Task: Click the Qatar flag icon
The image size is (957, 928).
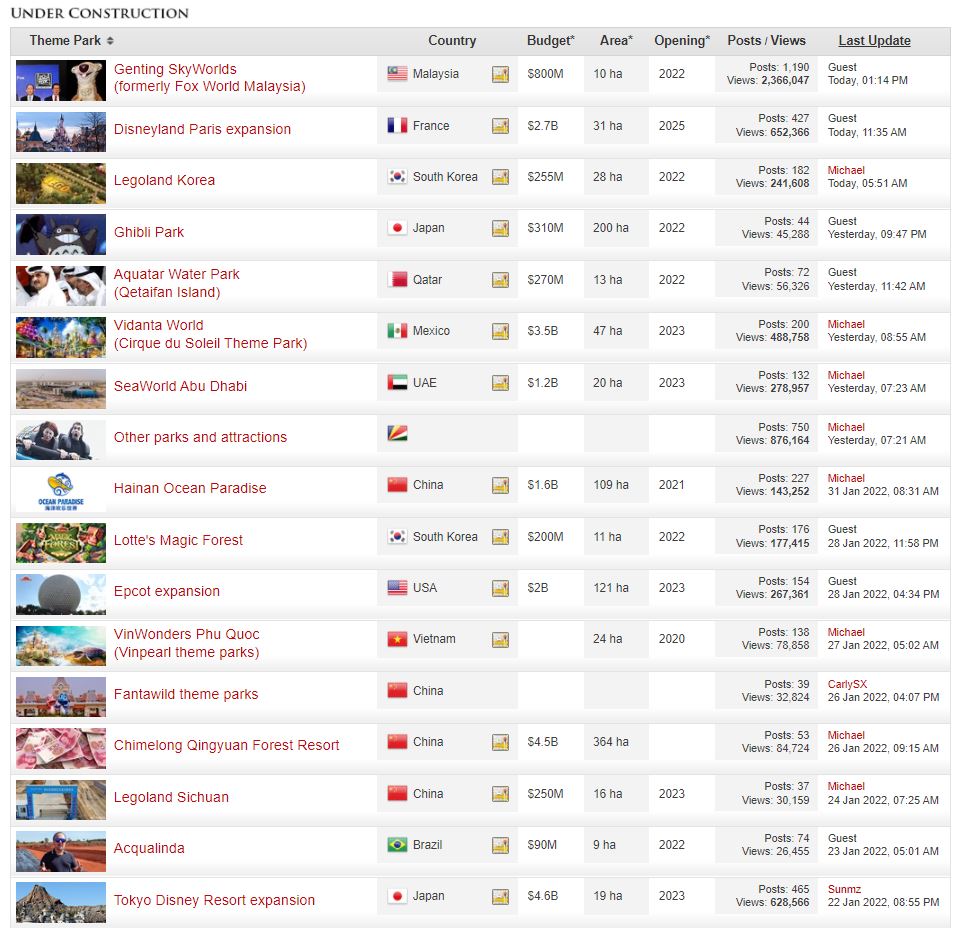Action: tap(397, 280)
